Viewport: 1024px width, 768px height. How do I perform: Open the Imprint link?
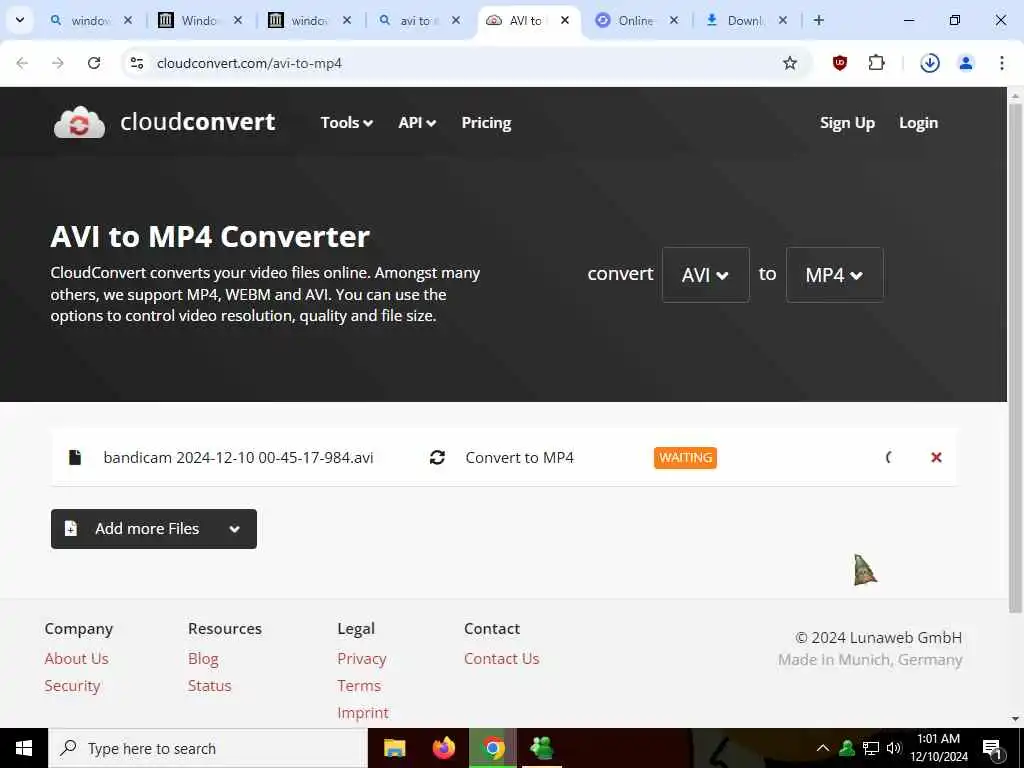(363, 712)
